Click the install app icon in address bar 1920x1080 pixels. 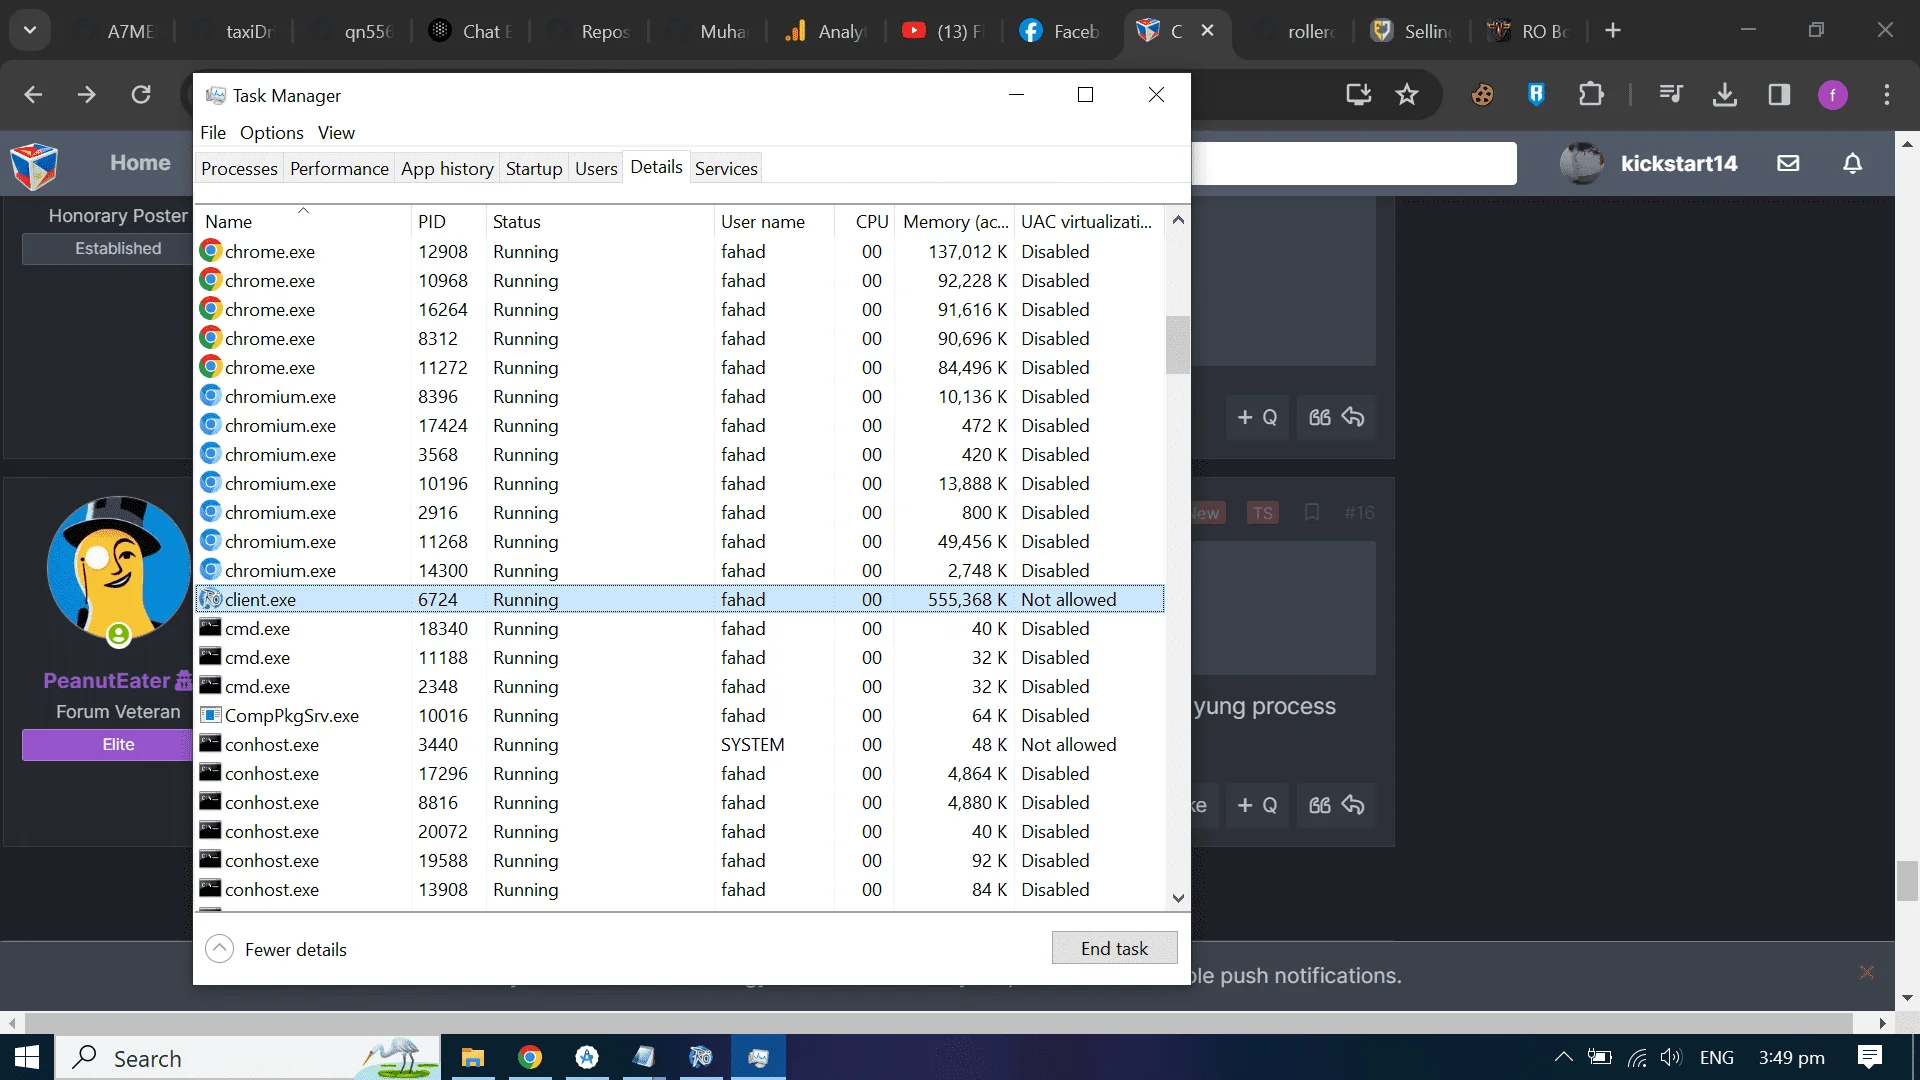click(1358, 95)
